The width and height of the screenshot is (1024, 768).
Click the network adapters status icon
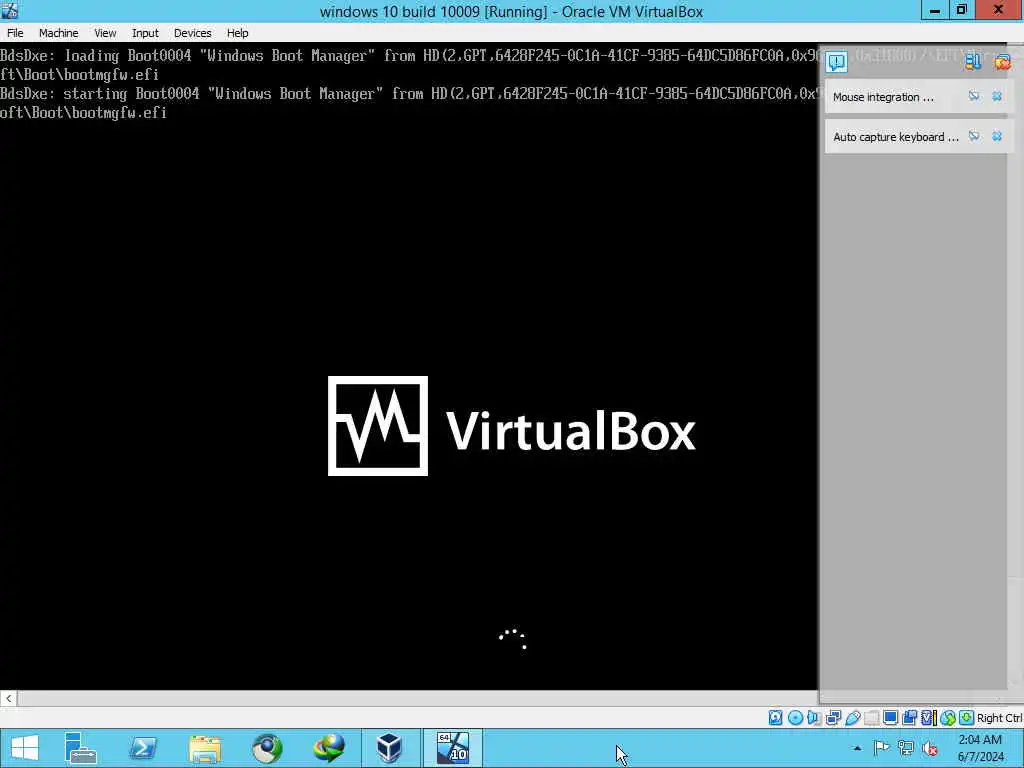pyautogui.click(x=833, y=718)
